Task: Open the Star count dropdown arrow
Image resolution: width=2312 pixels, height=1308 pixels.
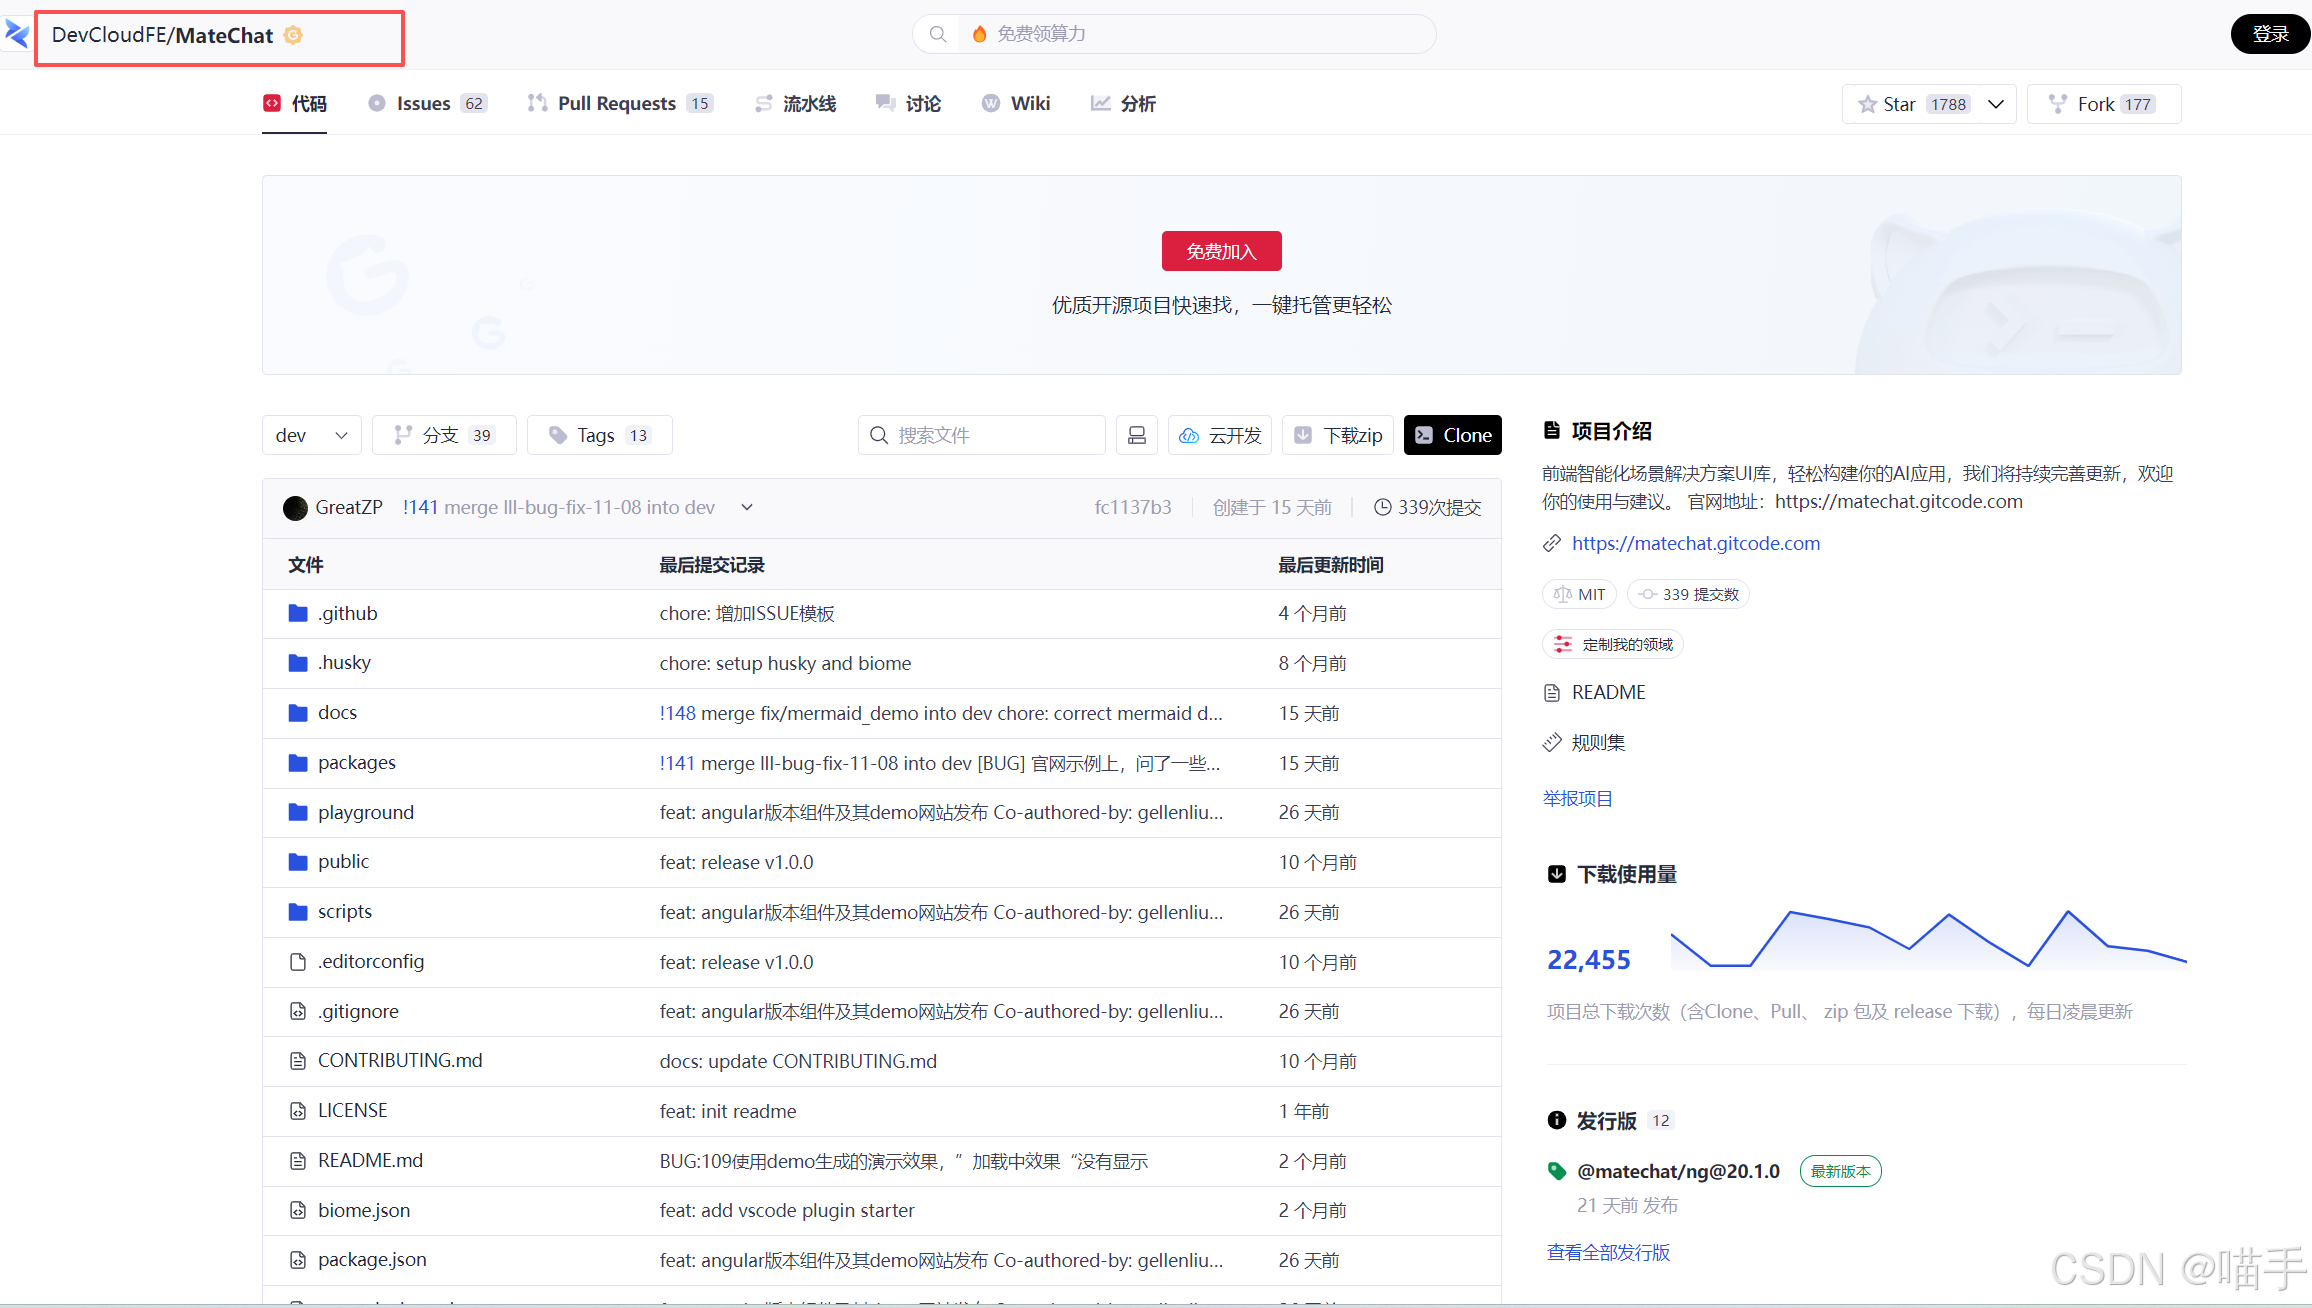Action: point(1996,104)
